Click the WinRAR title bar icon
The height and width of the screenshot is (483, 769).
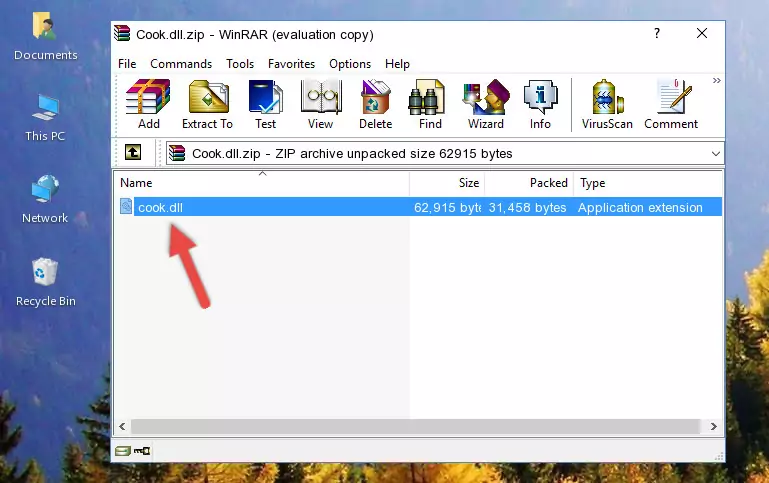pos(122,34)
